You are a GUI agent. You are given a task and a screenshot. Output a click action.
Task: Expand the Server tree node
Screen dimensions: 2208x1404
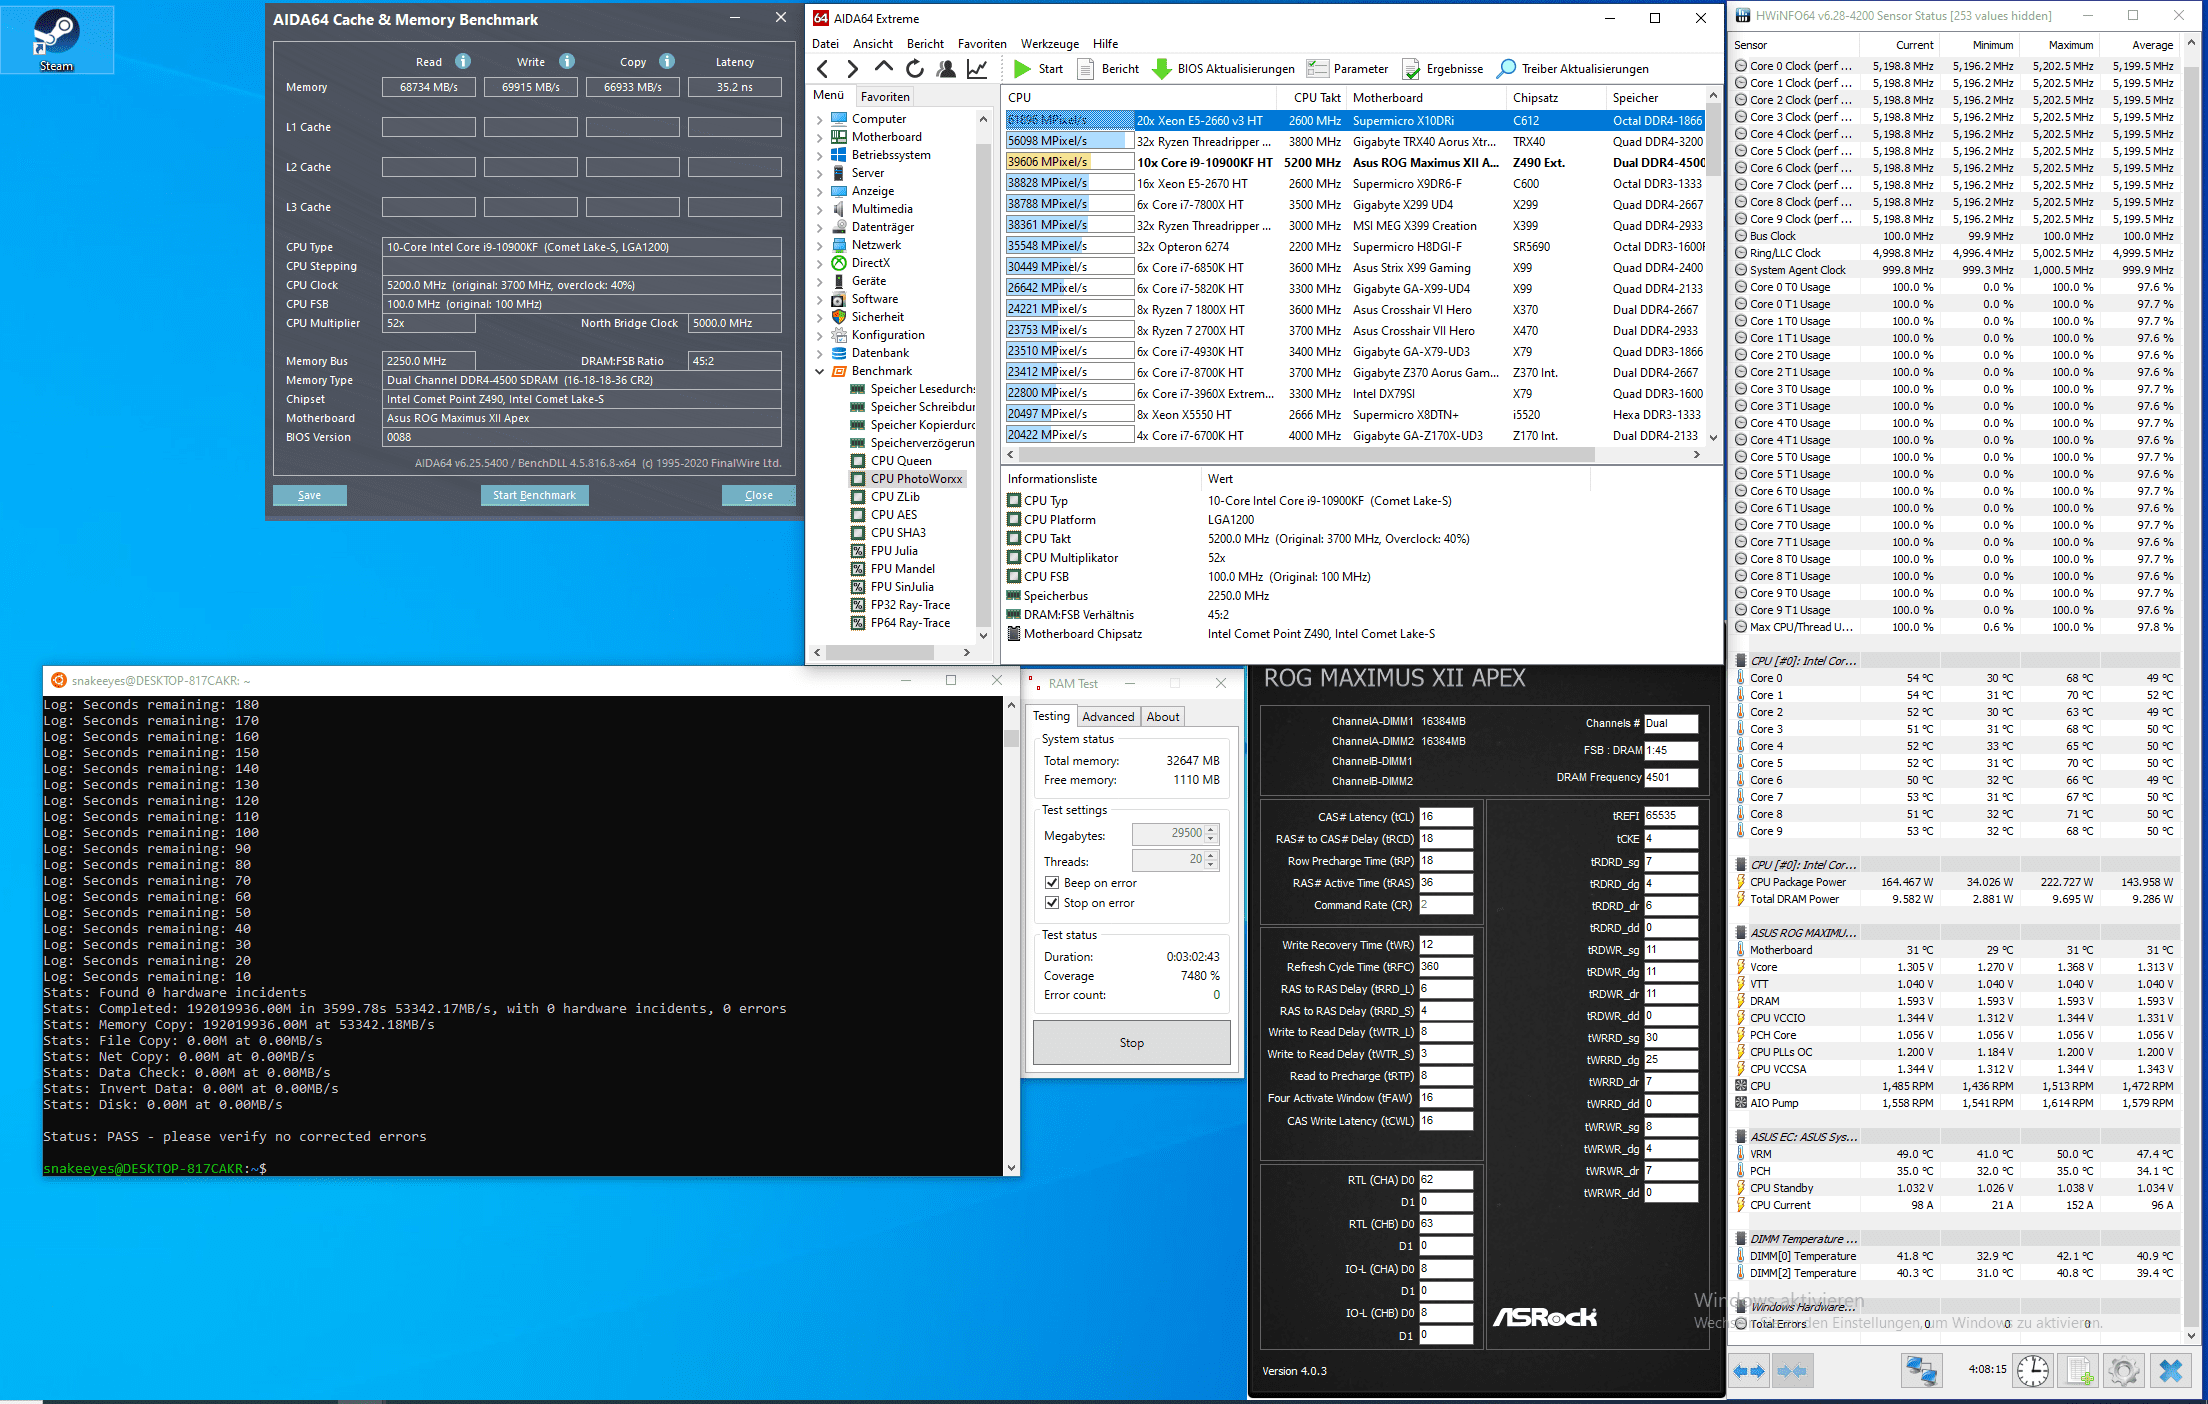pos(820,173)
